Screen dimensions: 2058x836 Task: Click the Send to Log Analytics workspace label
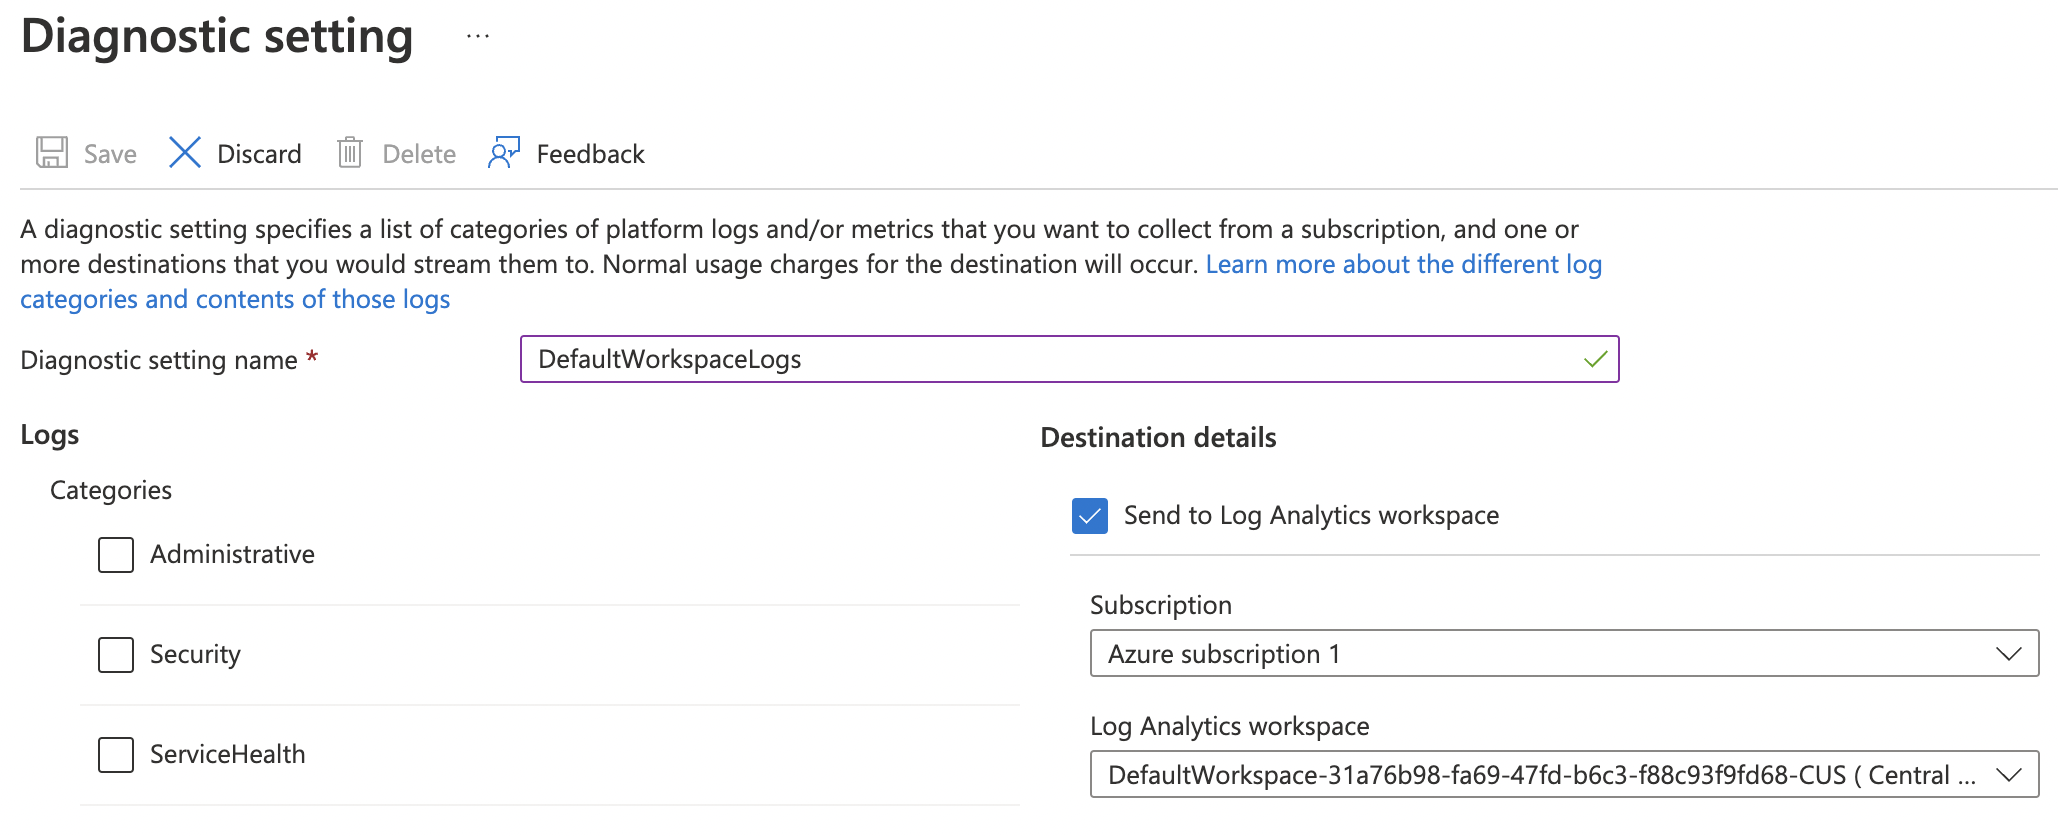(x=1311, y=515)
